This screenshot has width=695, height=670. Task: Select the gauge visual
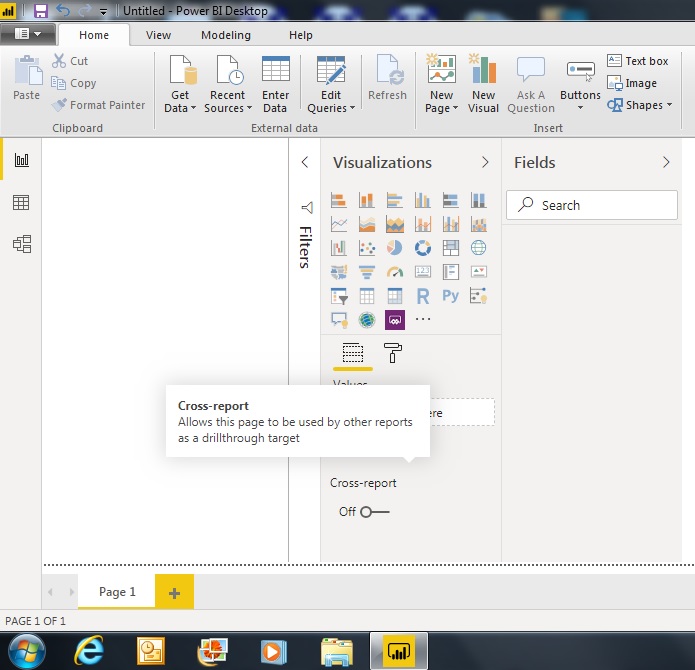coord(394,272)
